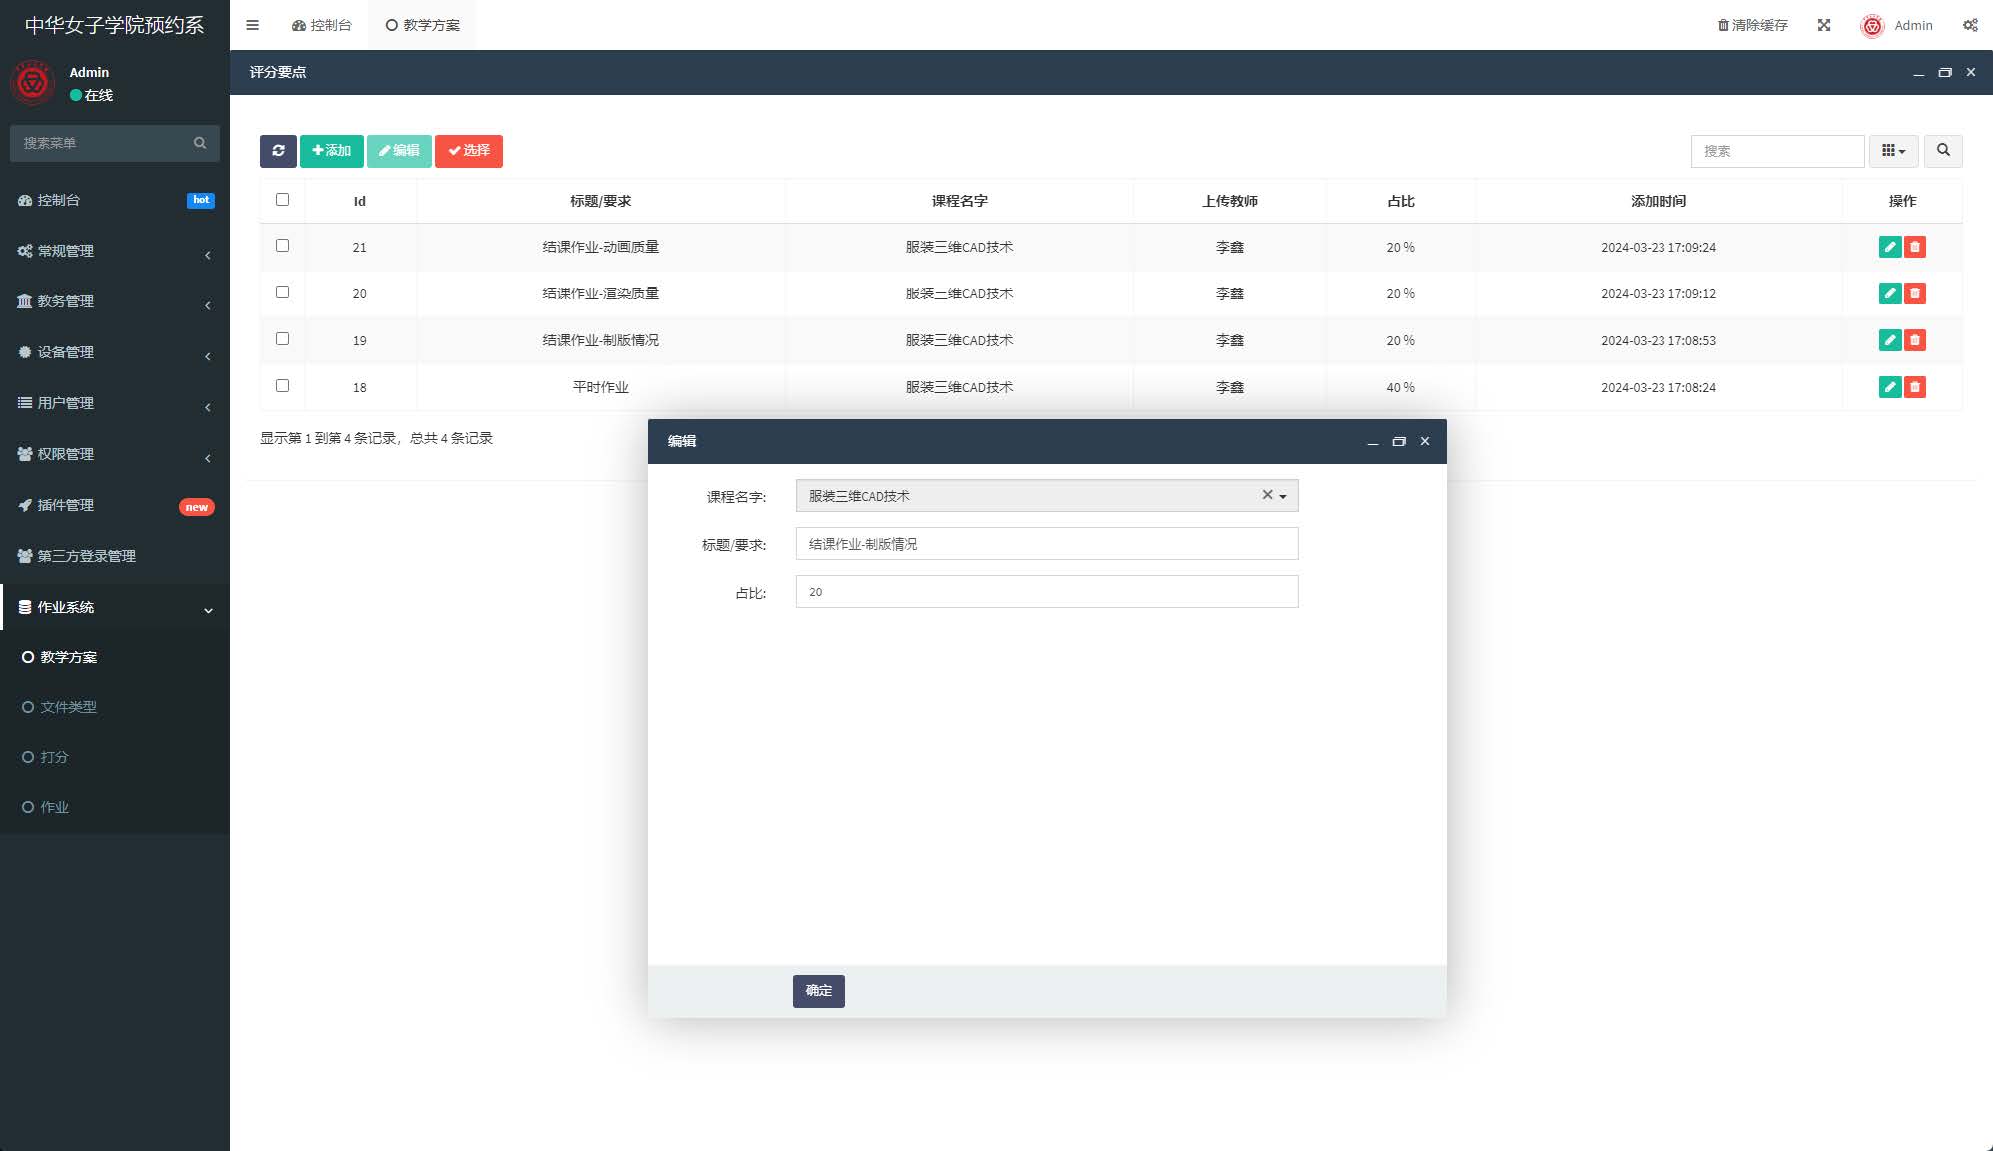Open 第三方登录管理 in the sidebar
This screenshot has width=1993, height=1151.
tap(115, 556)
